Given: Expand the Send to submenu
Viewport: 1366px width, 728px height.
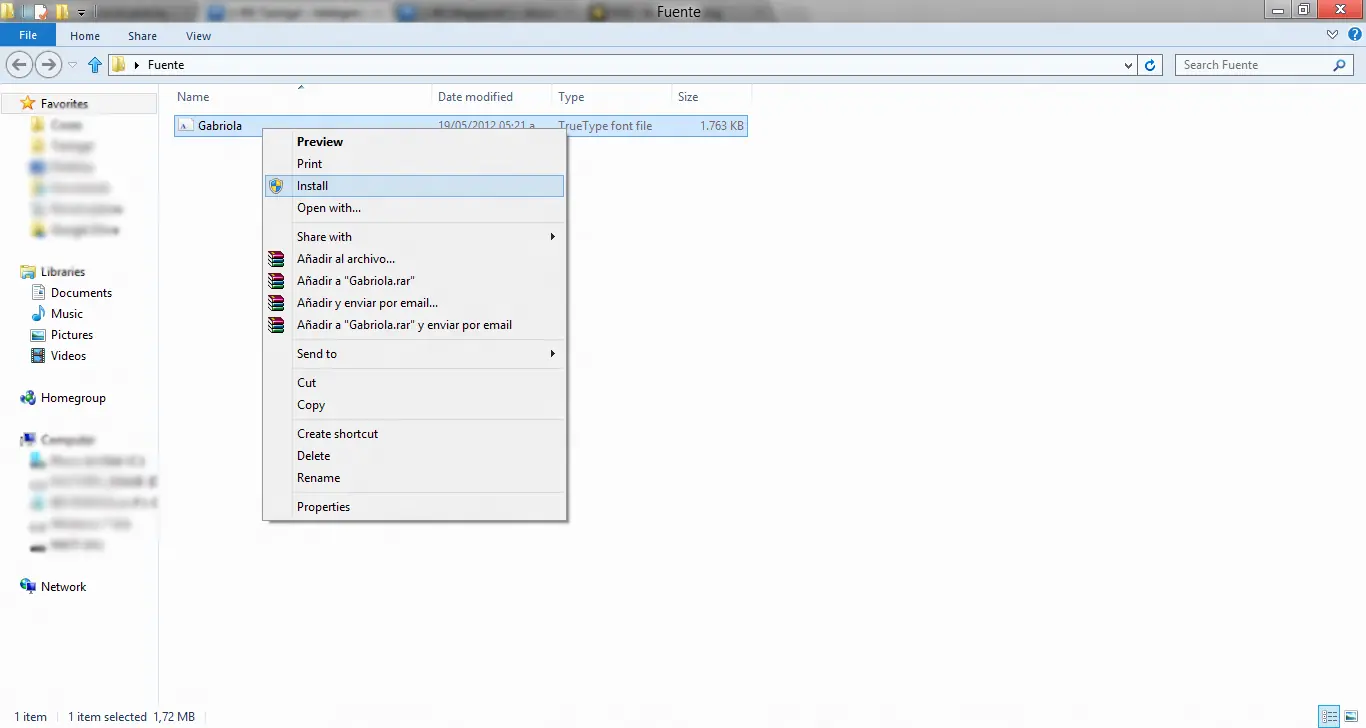Looking at the screenshot, I should tap(552, 354).
